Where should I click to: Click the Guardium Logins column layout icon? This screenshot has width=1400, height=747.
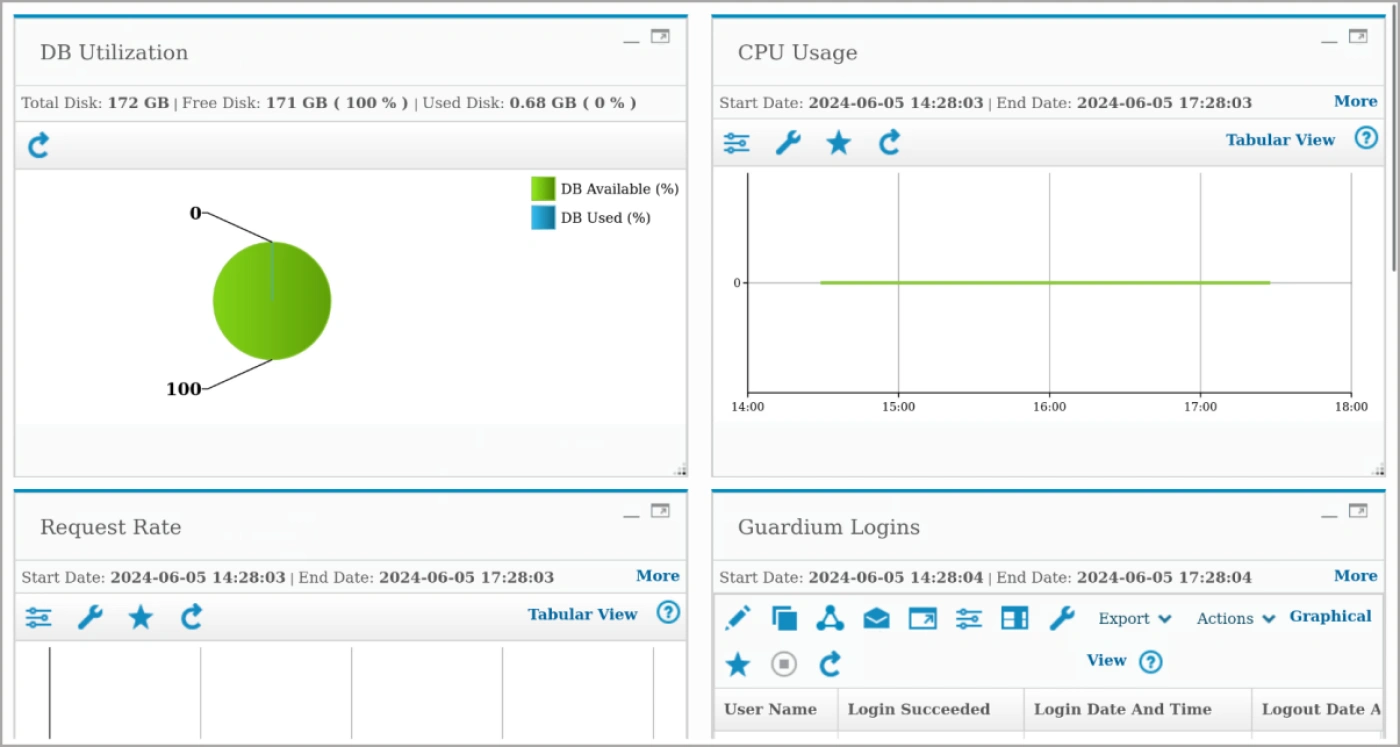[x=1014, y=619]
